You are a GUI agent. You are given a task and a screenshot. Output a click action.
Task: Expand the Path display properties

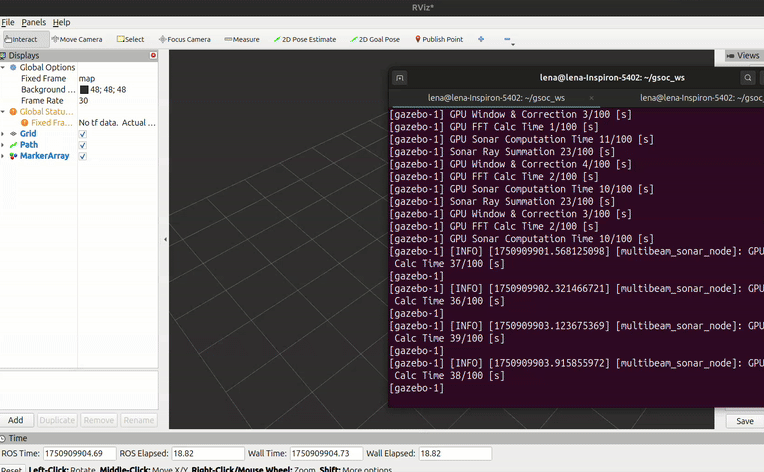click(3, 145)
